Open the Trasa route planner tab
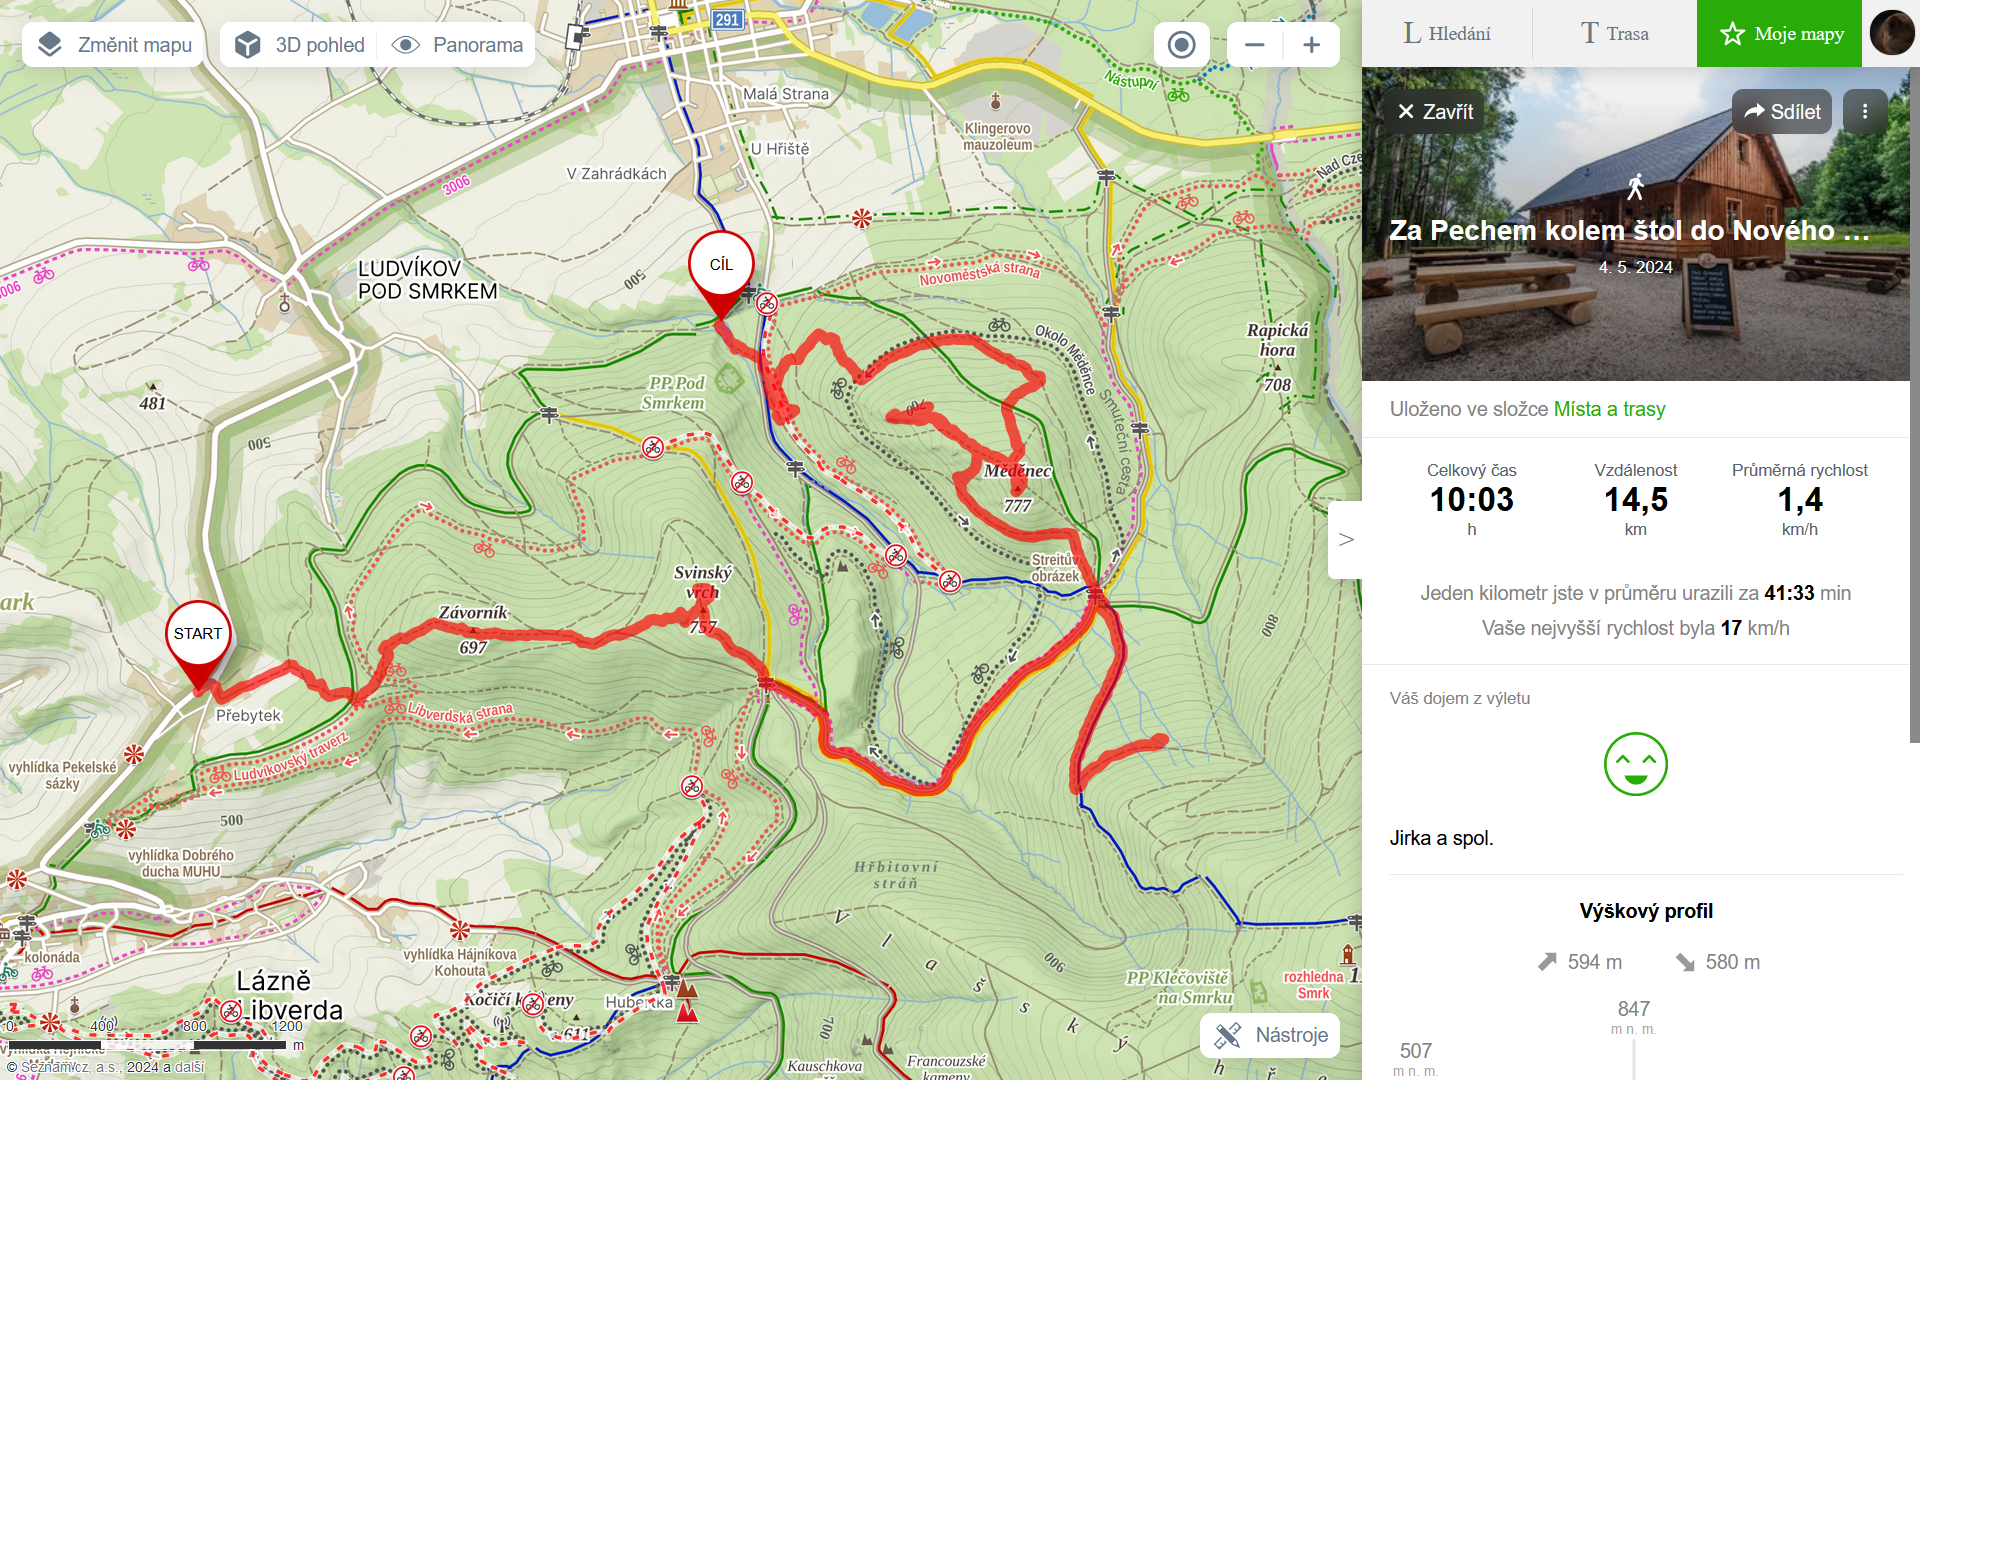 (x=1614, y=34)
